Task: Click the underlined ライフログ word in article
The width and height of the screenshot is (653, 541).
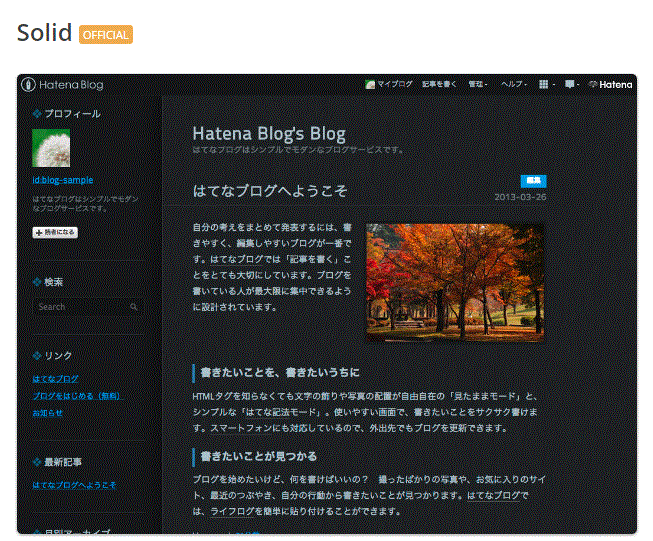Action: 232,511
